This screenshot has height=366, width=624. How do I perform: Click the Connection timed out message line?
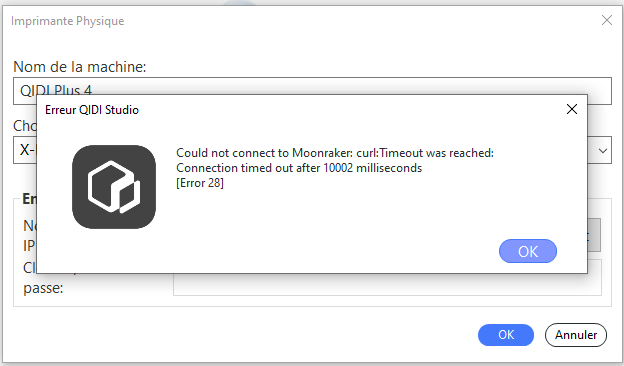tap(299, 168)
